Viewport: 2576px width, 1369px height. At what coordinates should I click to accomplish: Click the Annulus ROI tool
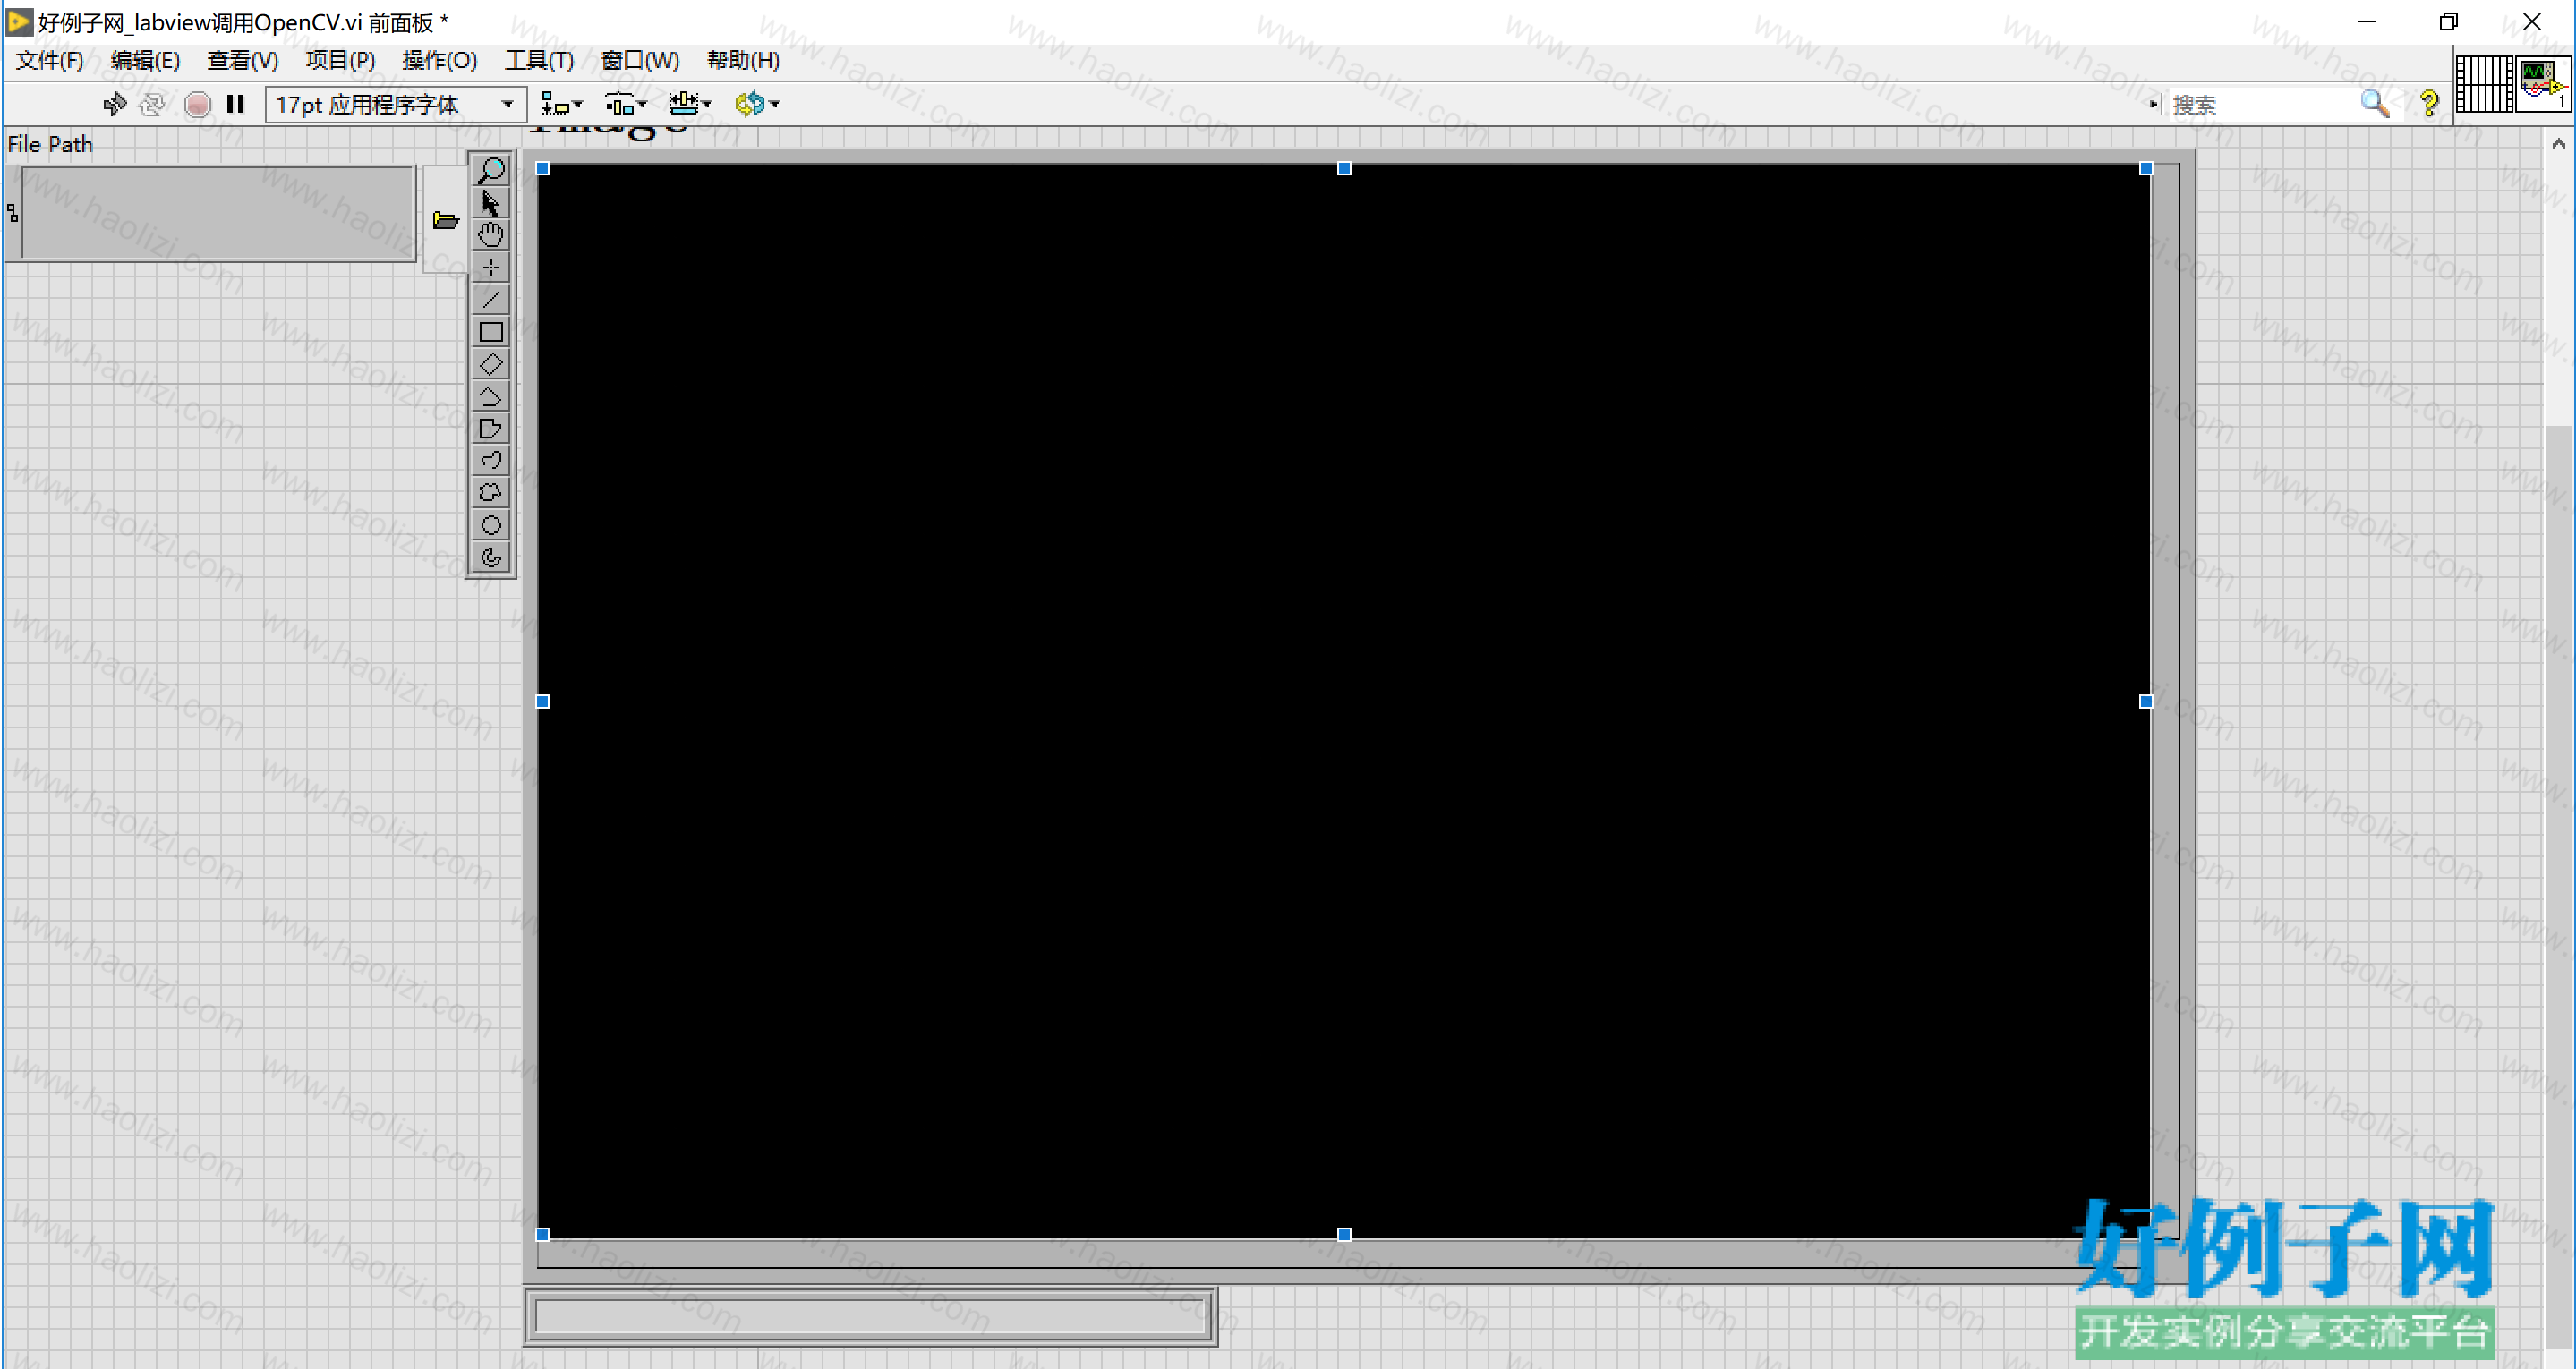(490, 557)
